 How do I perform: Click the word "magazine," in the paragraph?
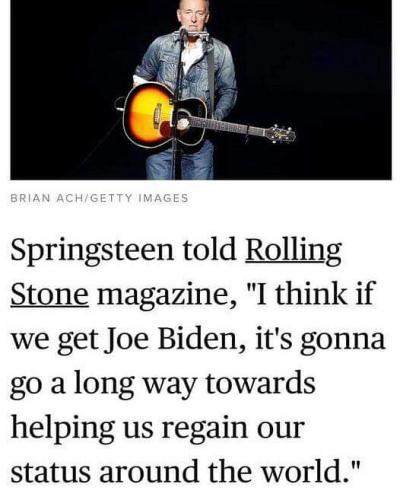[166, 295]
